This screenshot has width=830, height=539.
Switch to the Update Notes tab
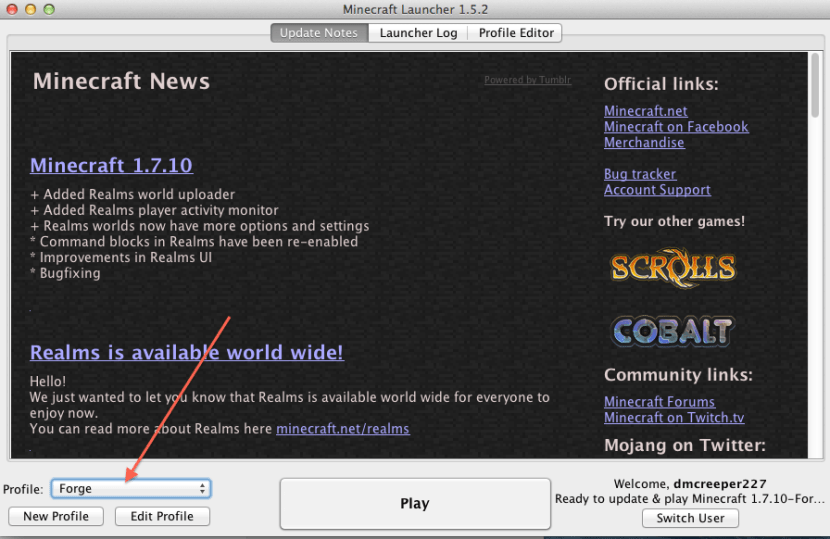[319, 33]
